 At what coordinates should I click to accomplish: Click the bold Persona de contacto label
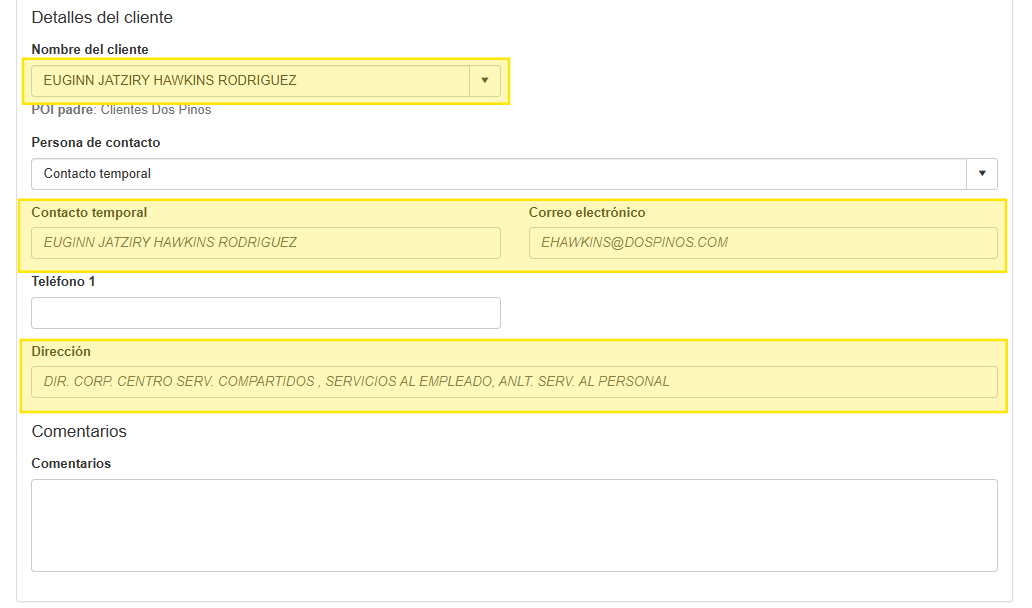click(96, 143)
